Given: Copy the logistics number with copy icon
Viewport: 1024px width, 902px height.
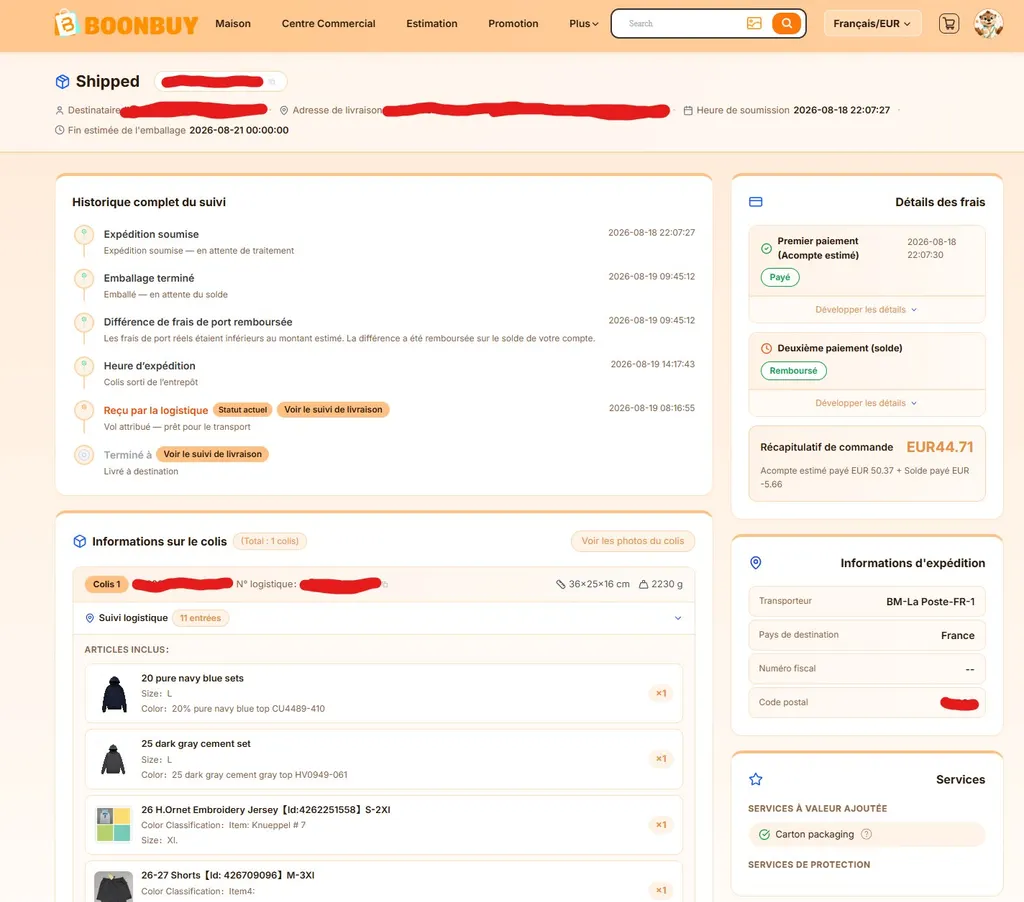Looking at the screenshot, I should tap(385, 585).
